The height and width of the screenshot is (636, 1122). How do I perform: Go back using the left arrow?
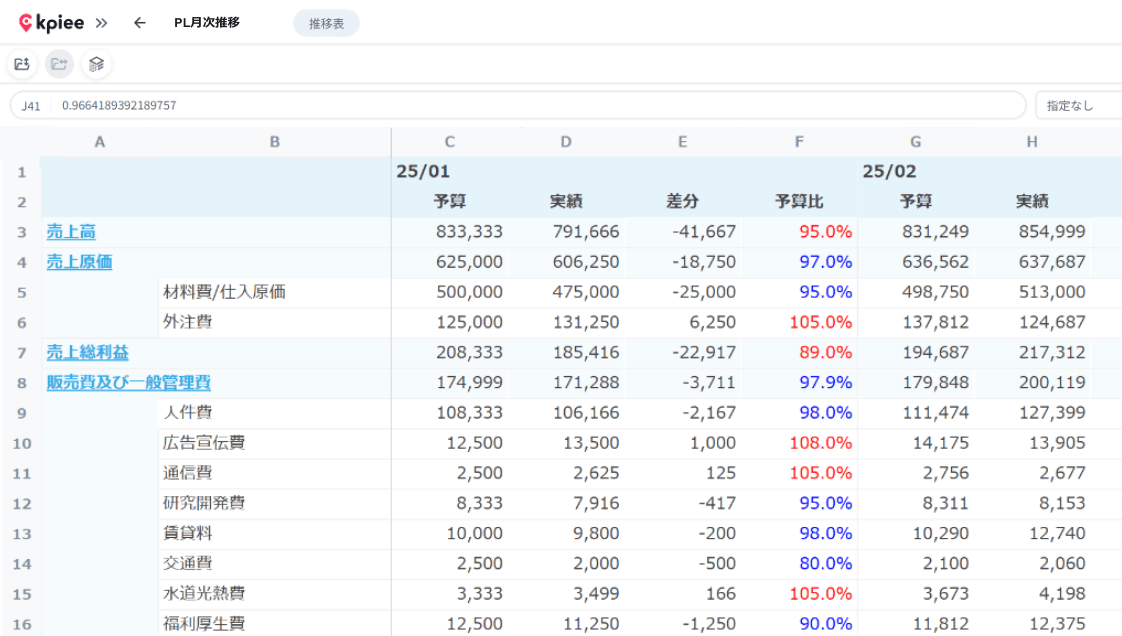point(140,23)
